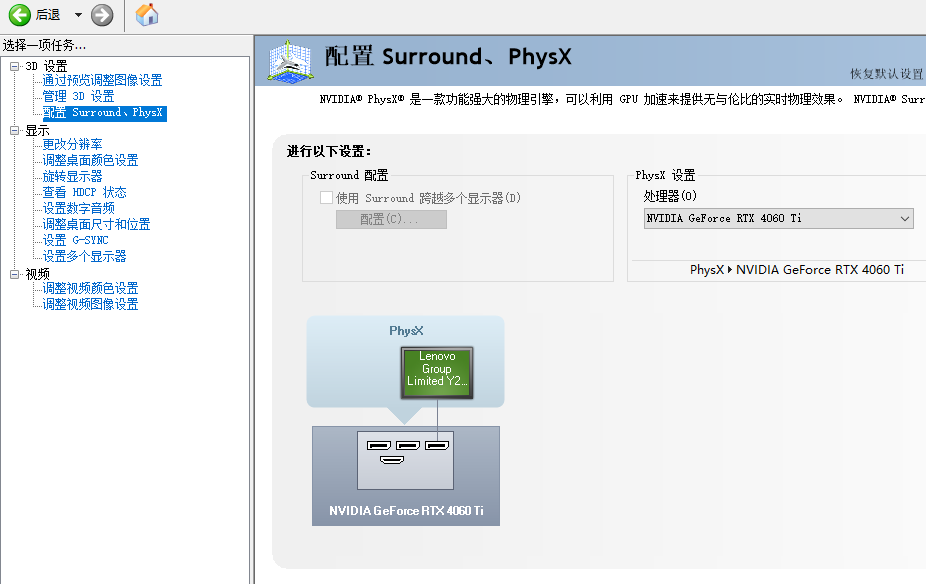Enable 使用 Surround 跨越多个显示器 checkbox

(326, 197)
